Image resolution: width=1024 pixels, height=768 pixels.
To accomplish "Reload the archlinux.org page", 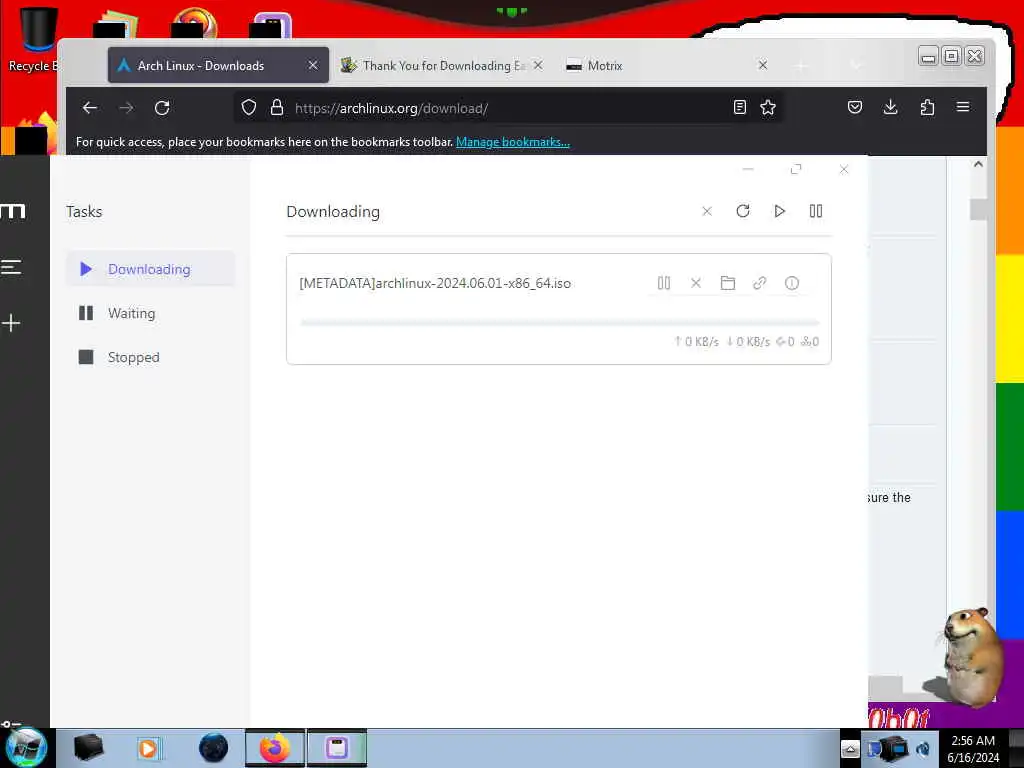I will pos(162,108).
